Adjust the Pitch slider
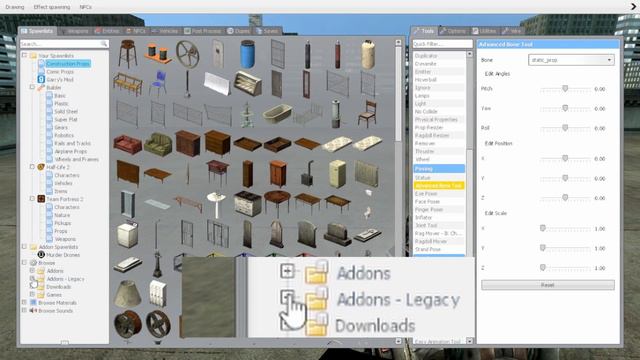Viewport: 640px width, 360px height. [565, 89]
